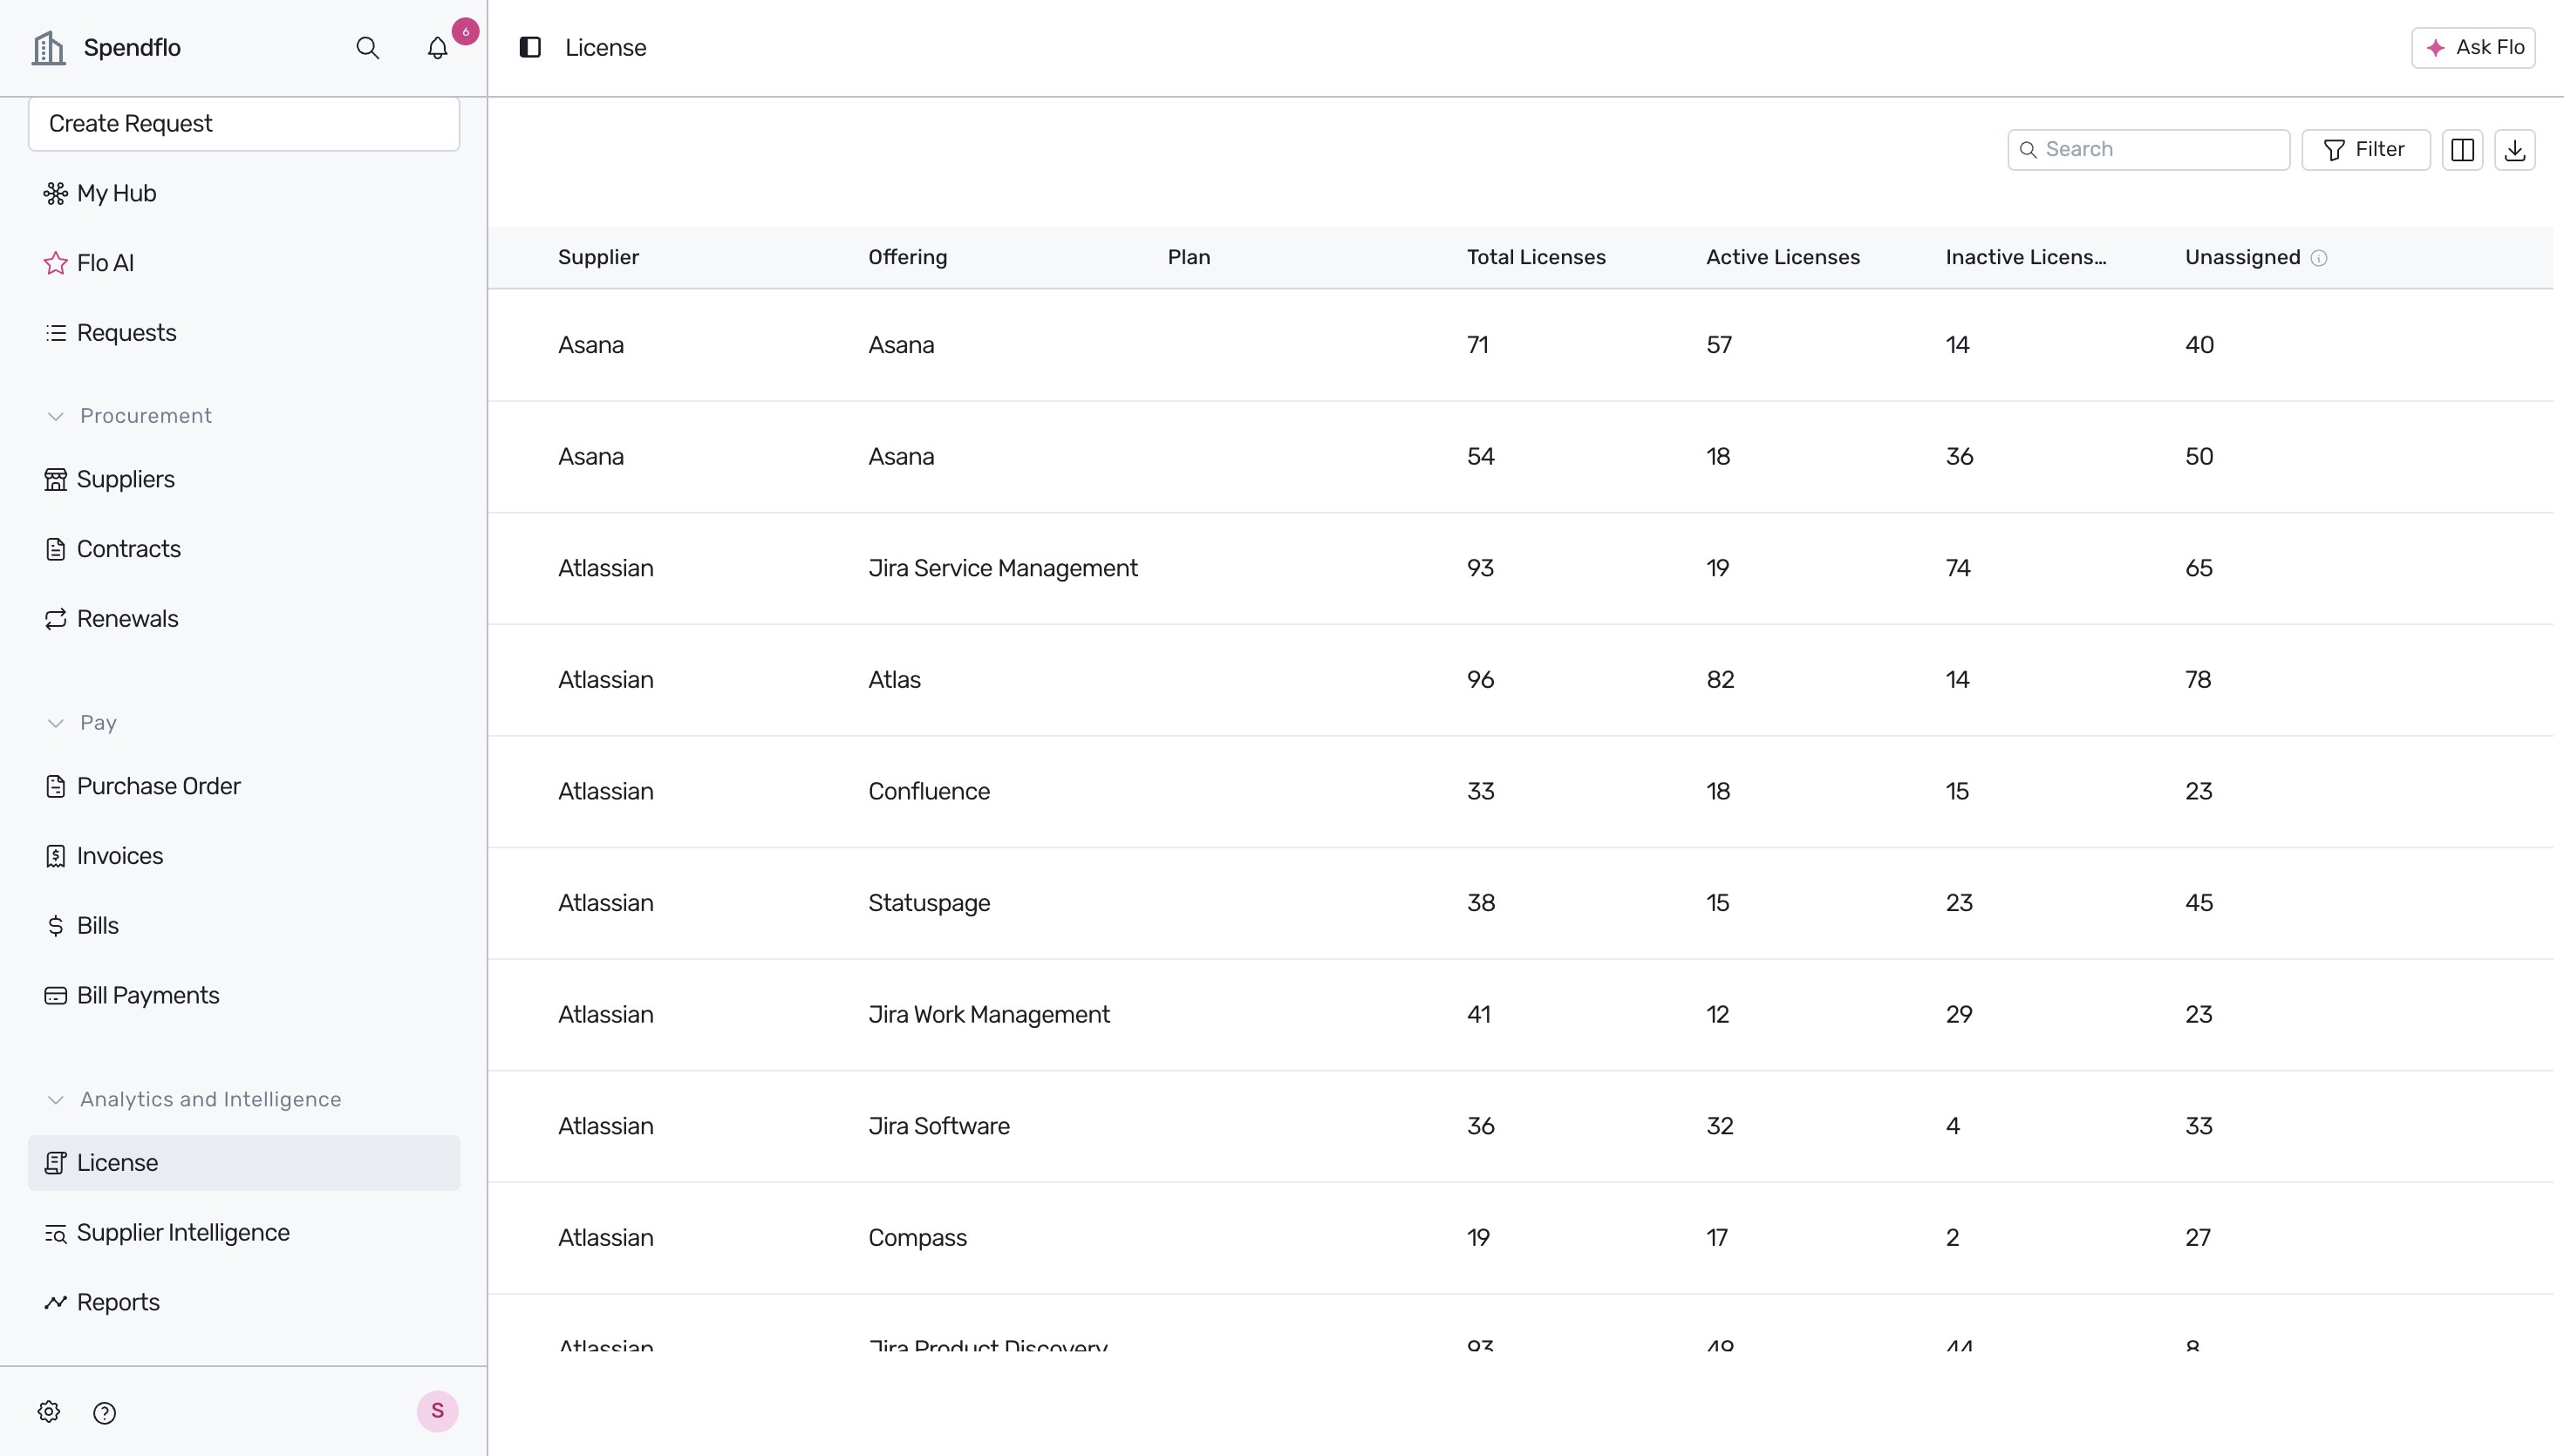Open Suppliers in the sidebar
Viewport: 2564px width, 1456px height.
(x=244, y=479)
